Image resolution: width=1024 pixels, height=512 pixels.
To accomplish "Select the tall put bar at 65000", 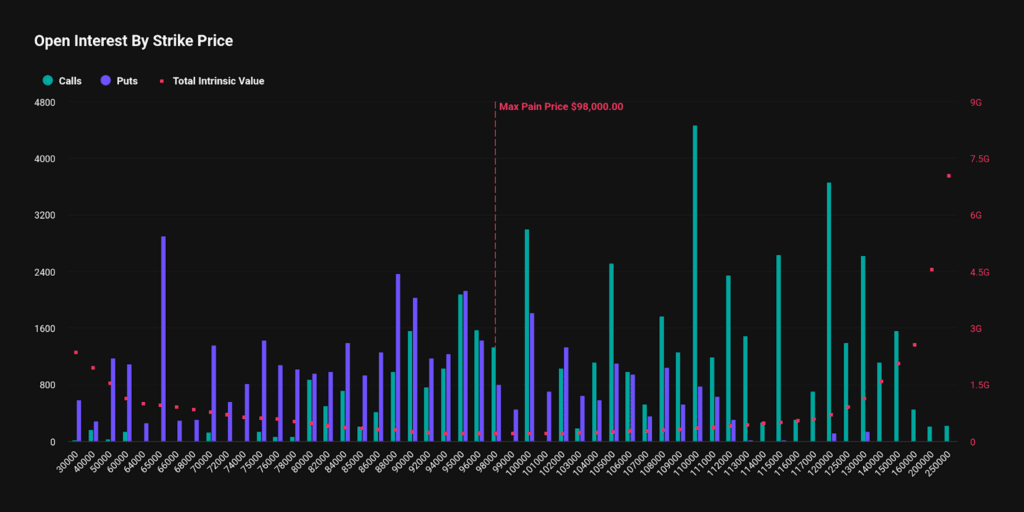I will point(163,339).
